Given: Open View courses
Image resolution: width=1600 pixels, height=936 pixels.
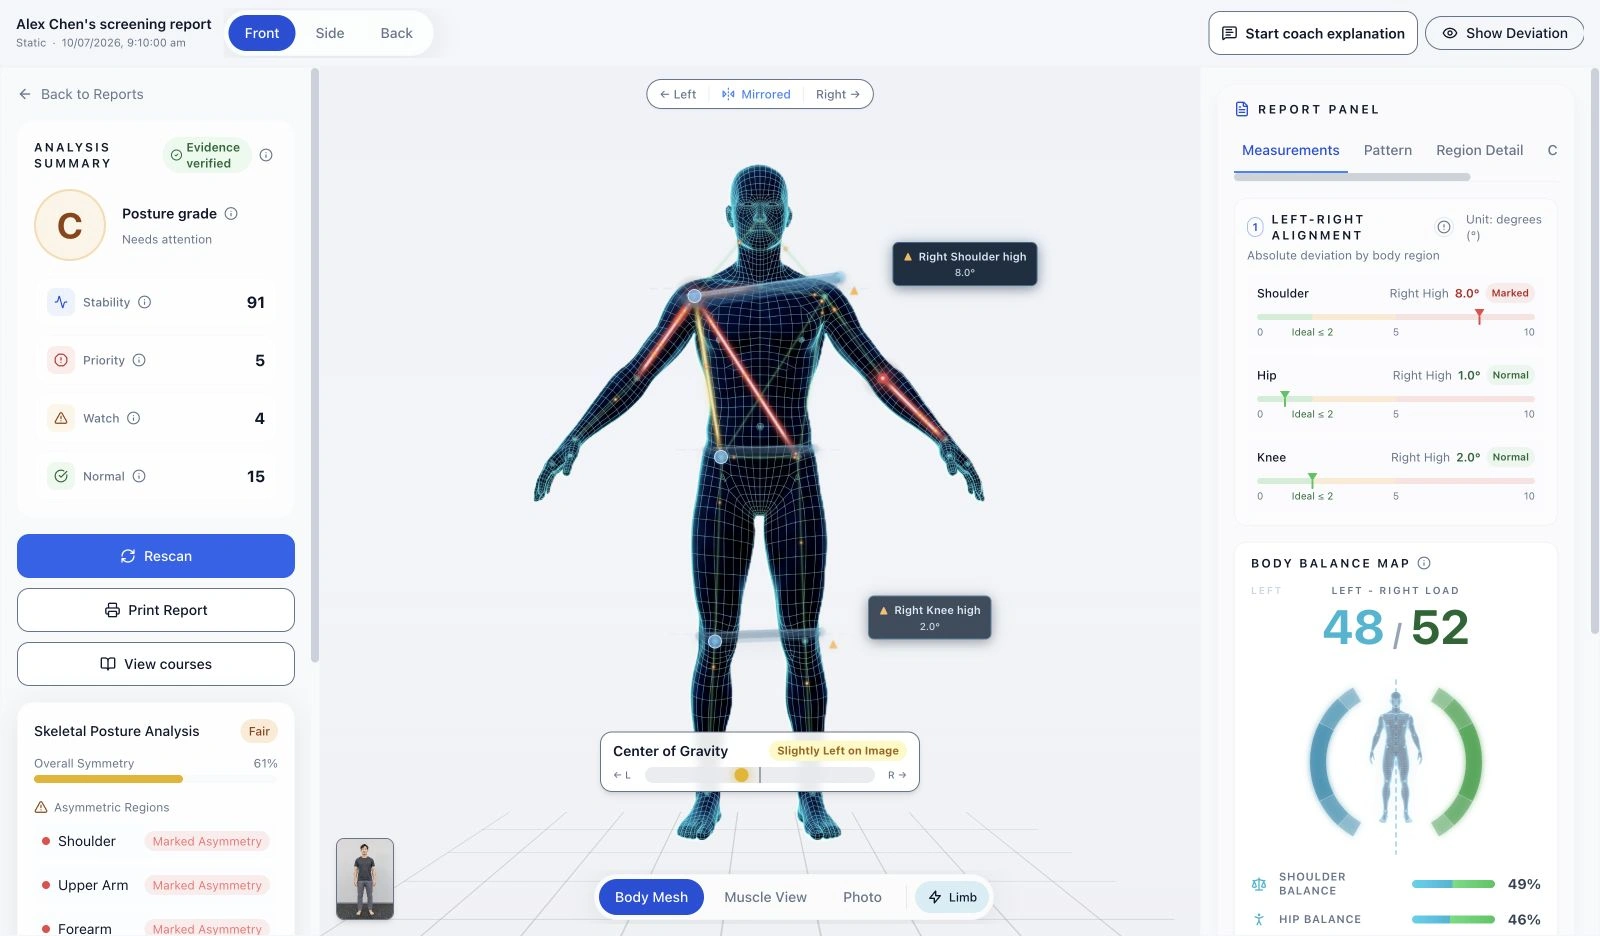Looking at the screenshot, I should point(156,664).
